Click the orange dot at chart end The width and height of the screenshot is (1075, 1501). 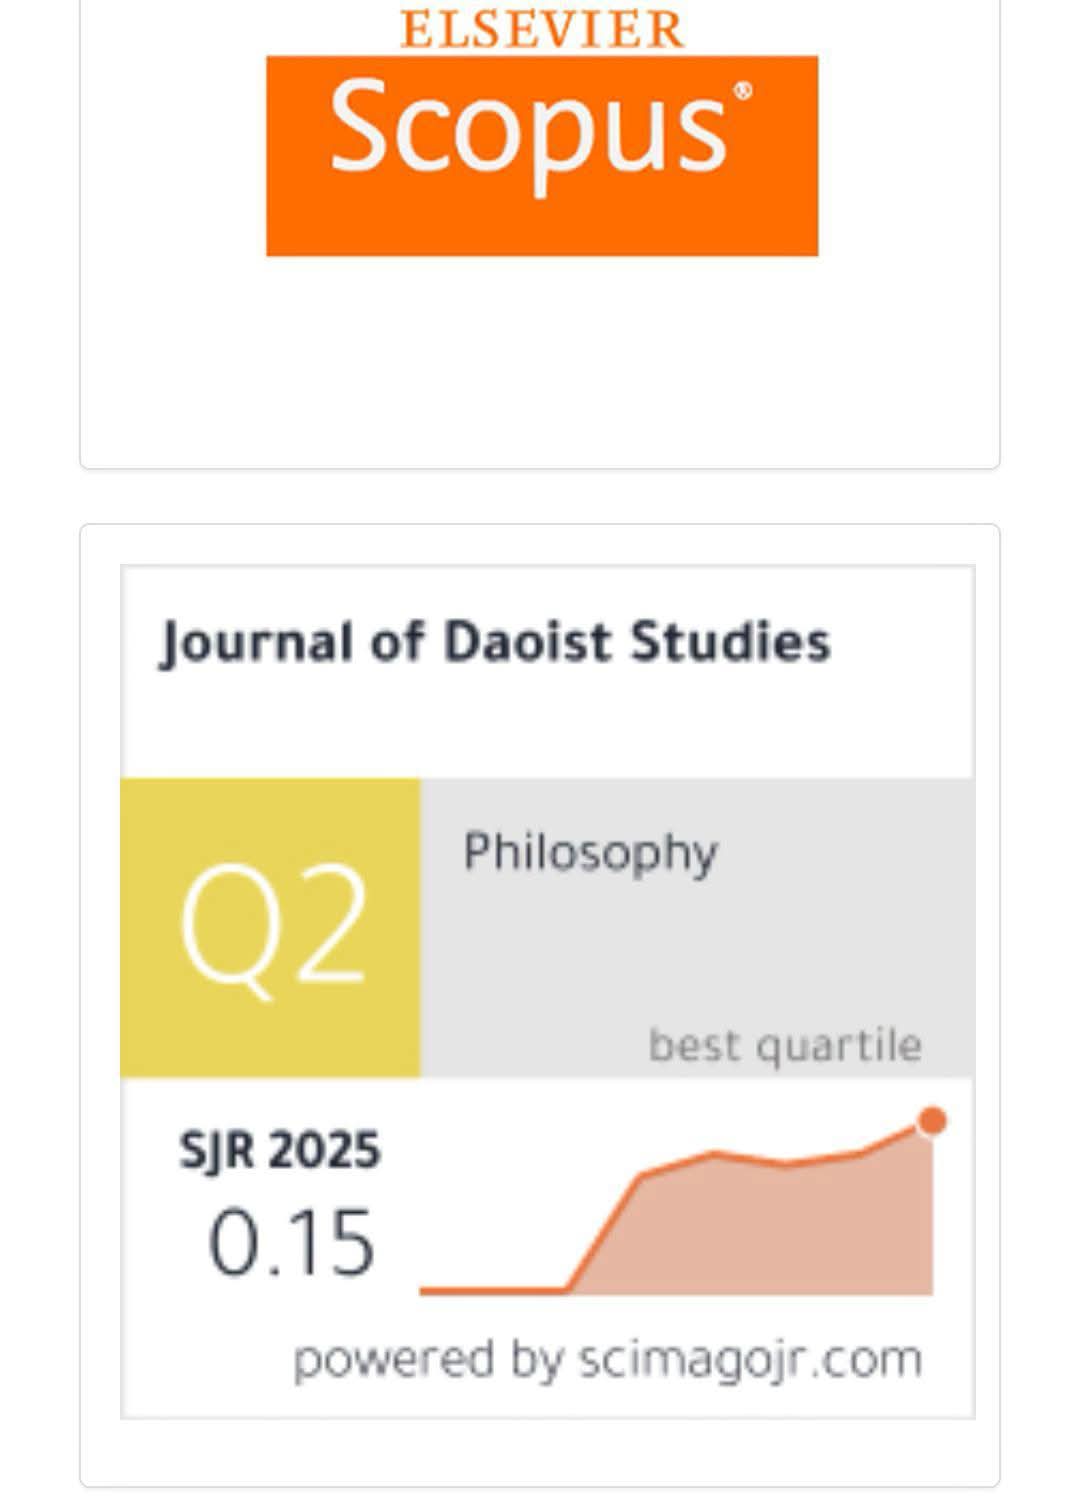[x=932, y=1121]
